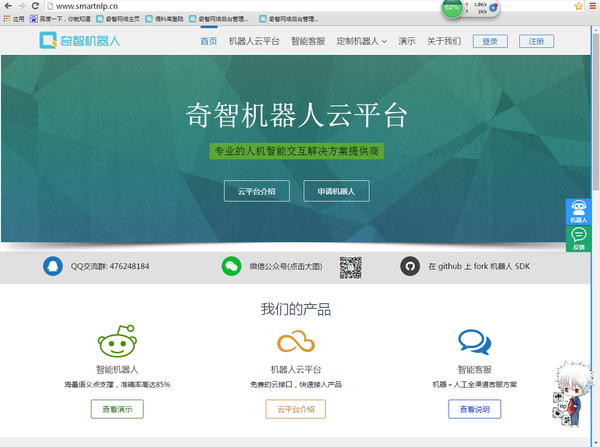This screenshot has width=600, height=447.
Task: Click the orange cloud product icon
Action: coord(296,341)
